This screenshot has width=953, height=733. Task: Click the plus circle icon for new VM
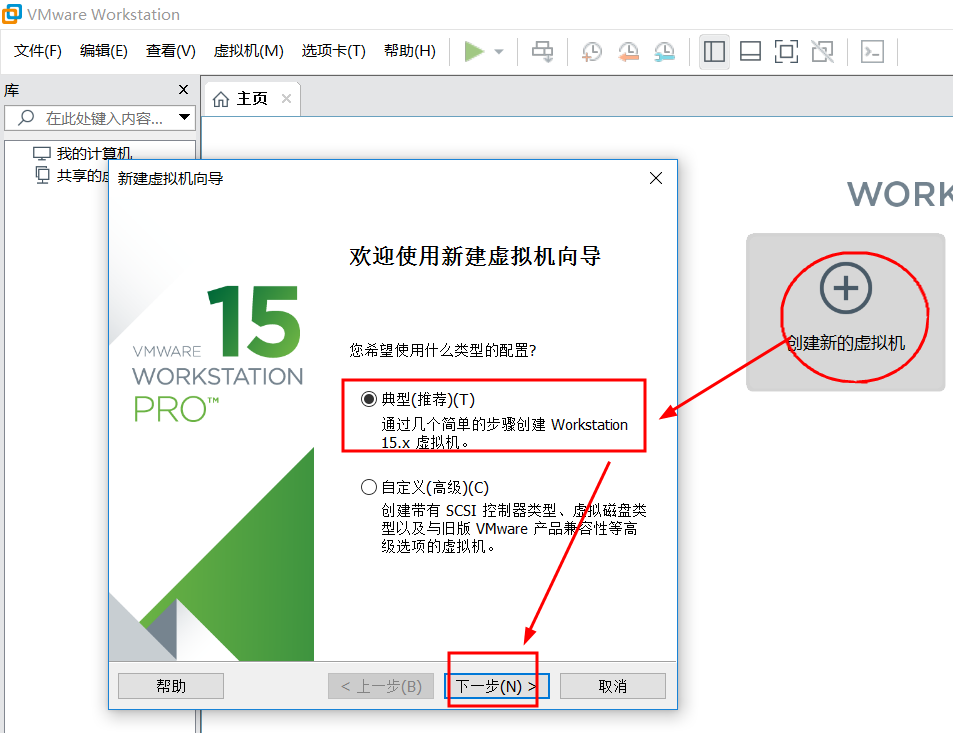point(845,288)
